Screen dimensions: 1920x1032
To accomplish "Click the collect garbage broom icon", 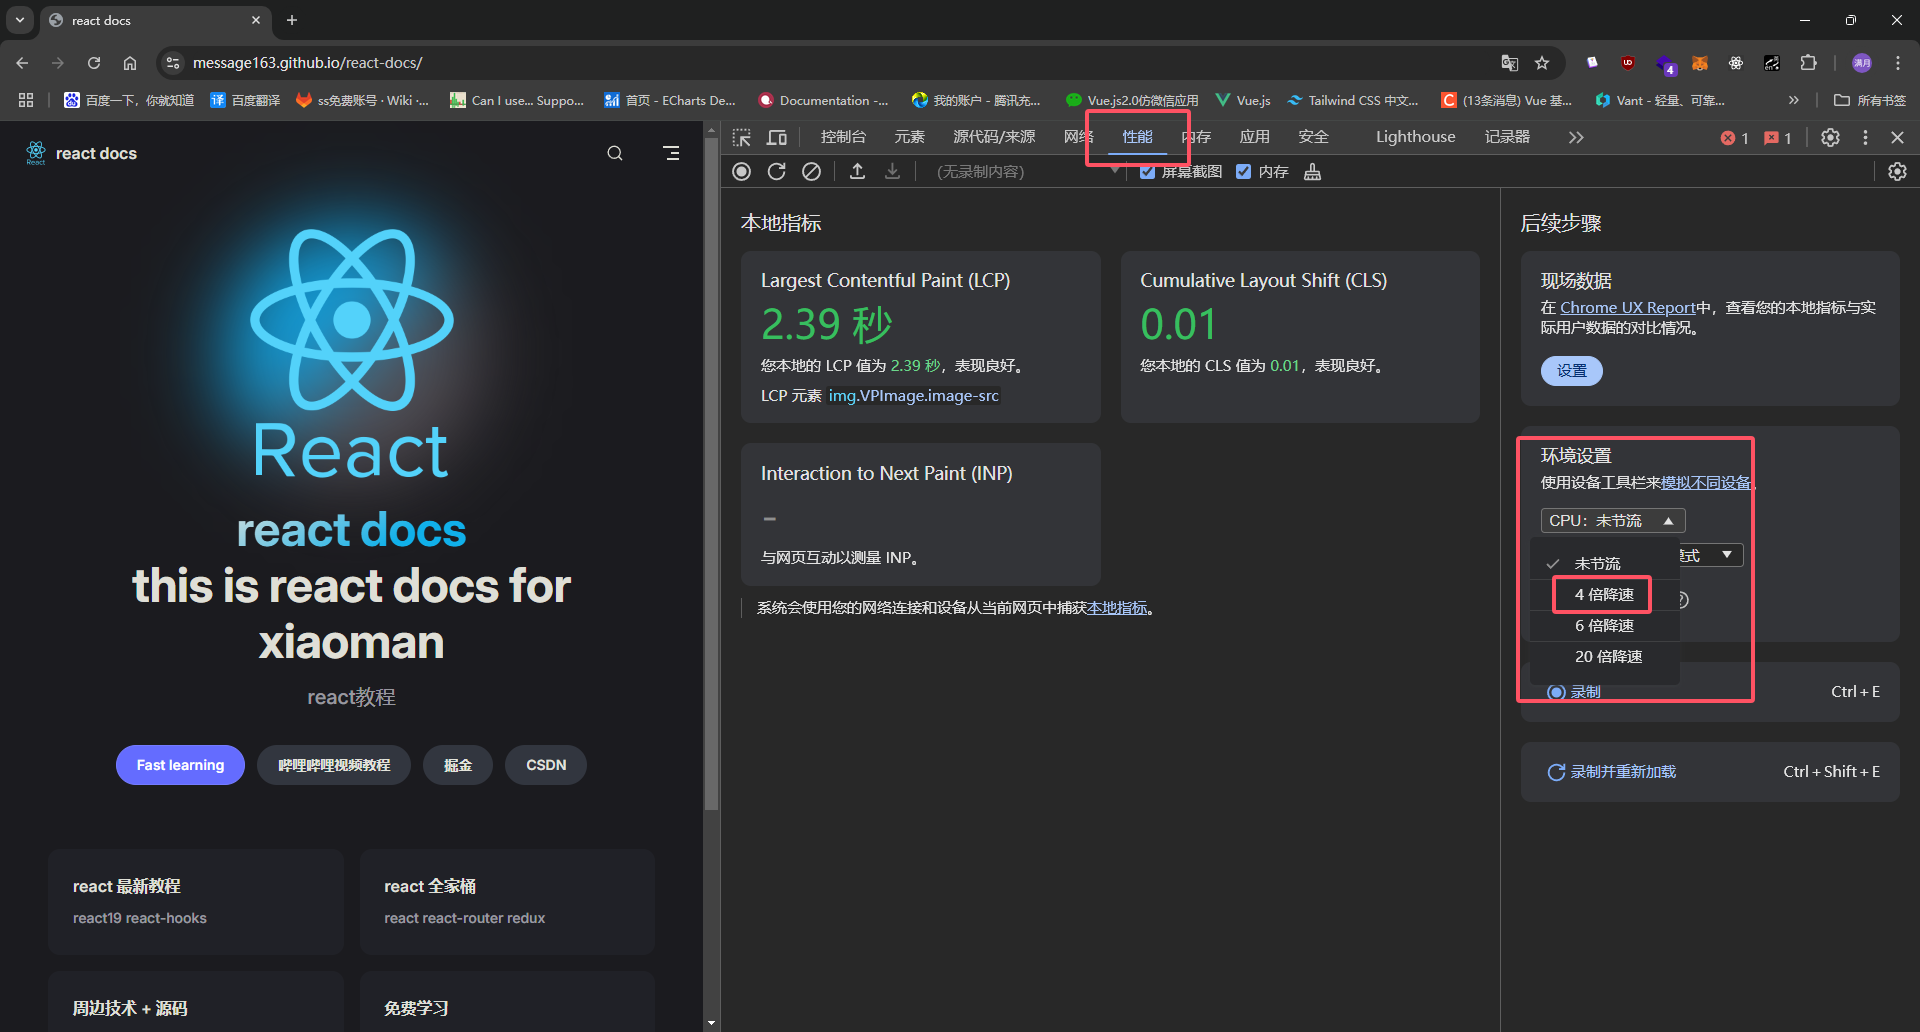I will pos(1312,172).
